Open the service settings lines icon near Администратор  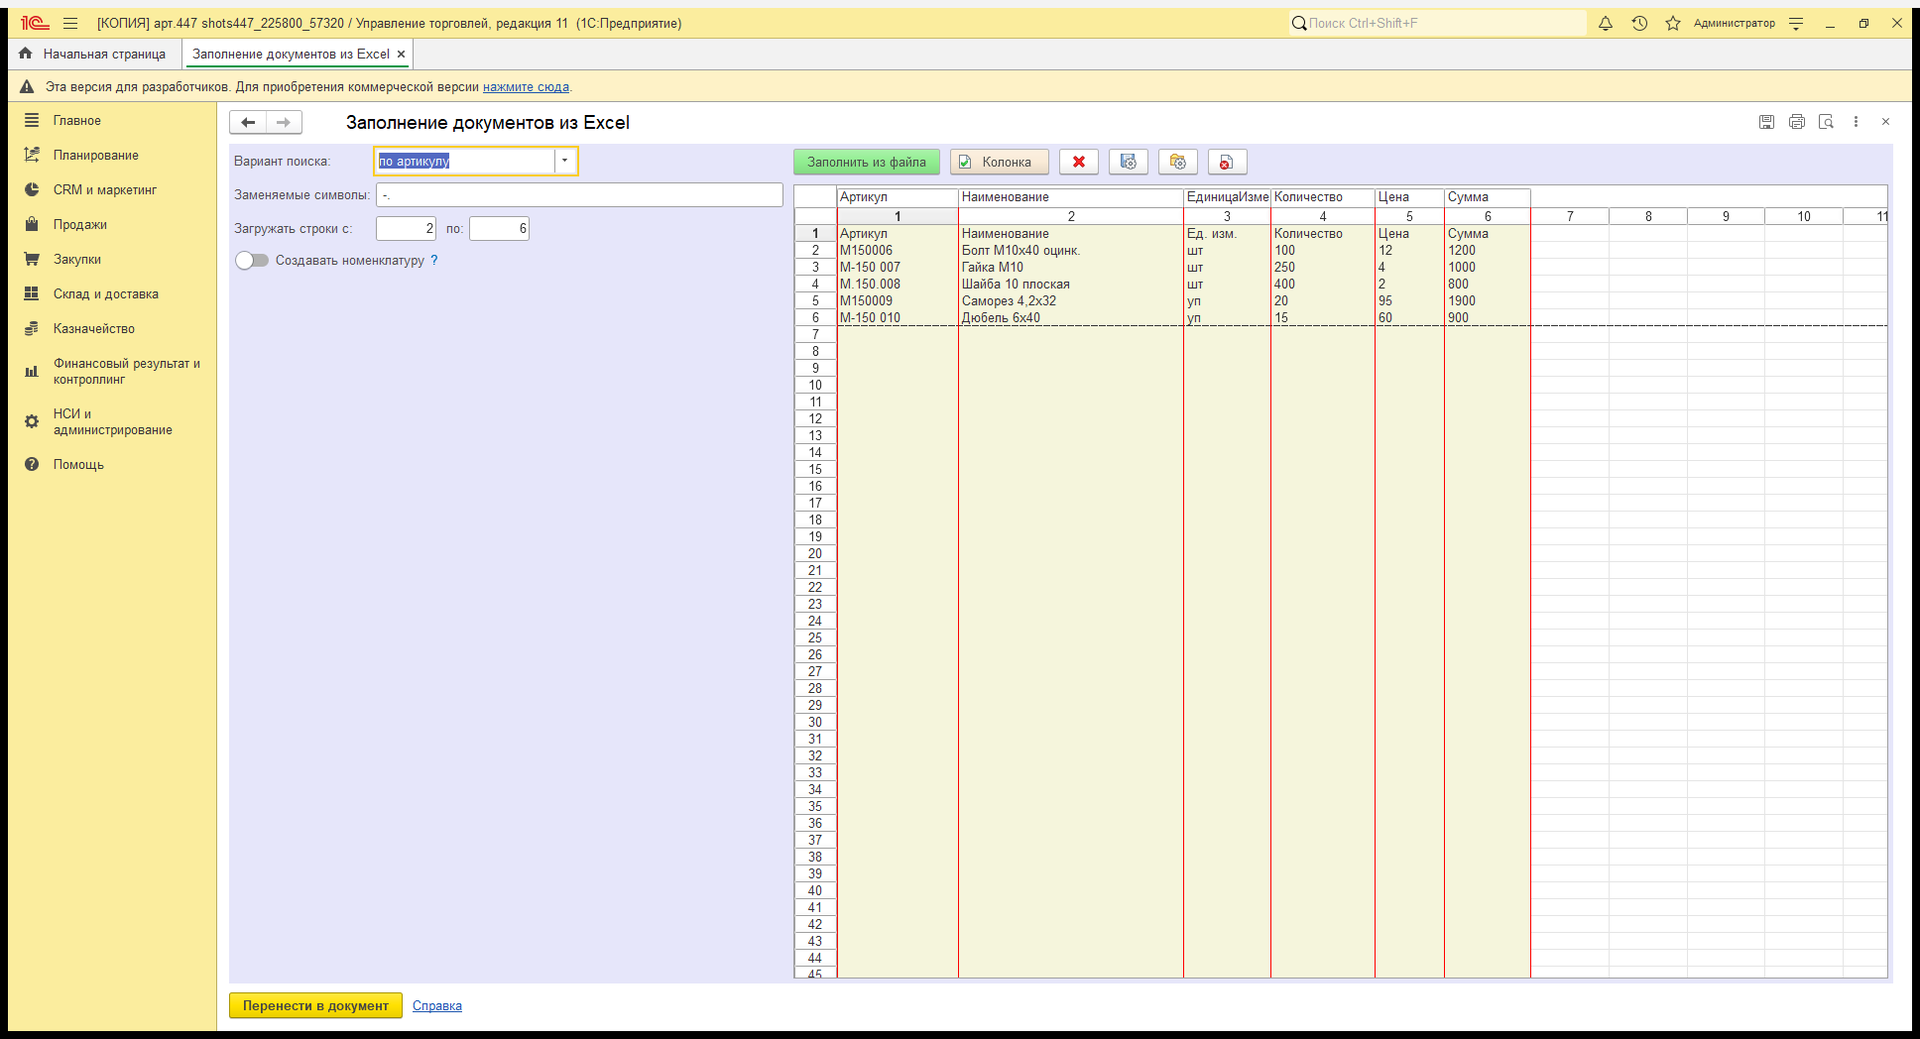[x=1796, y=23]
